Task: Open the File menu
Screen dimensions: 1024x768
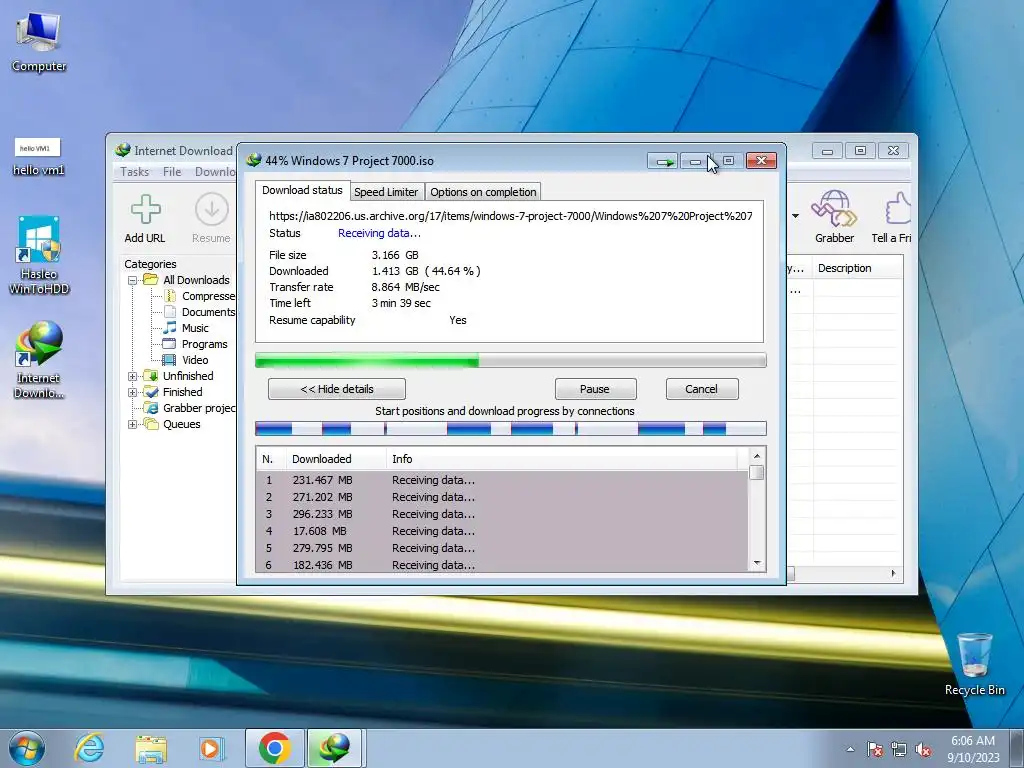Action: coord(172,172)
